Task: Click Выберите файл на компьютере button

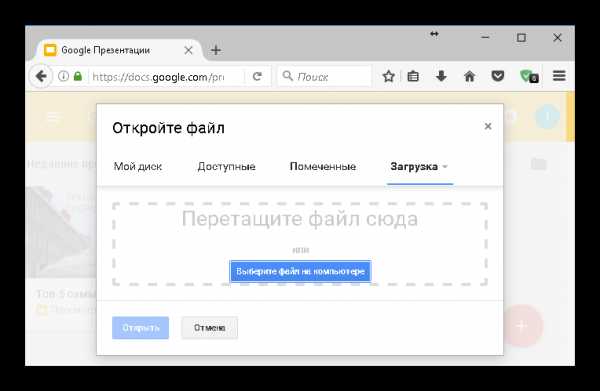Action: (x=300, y=271)
